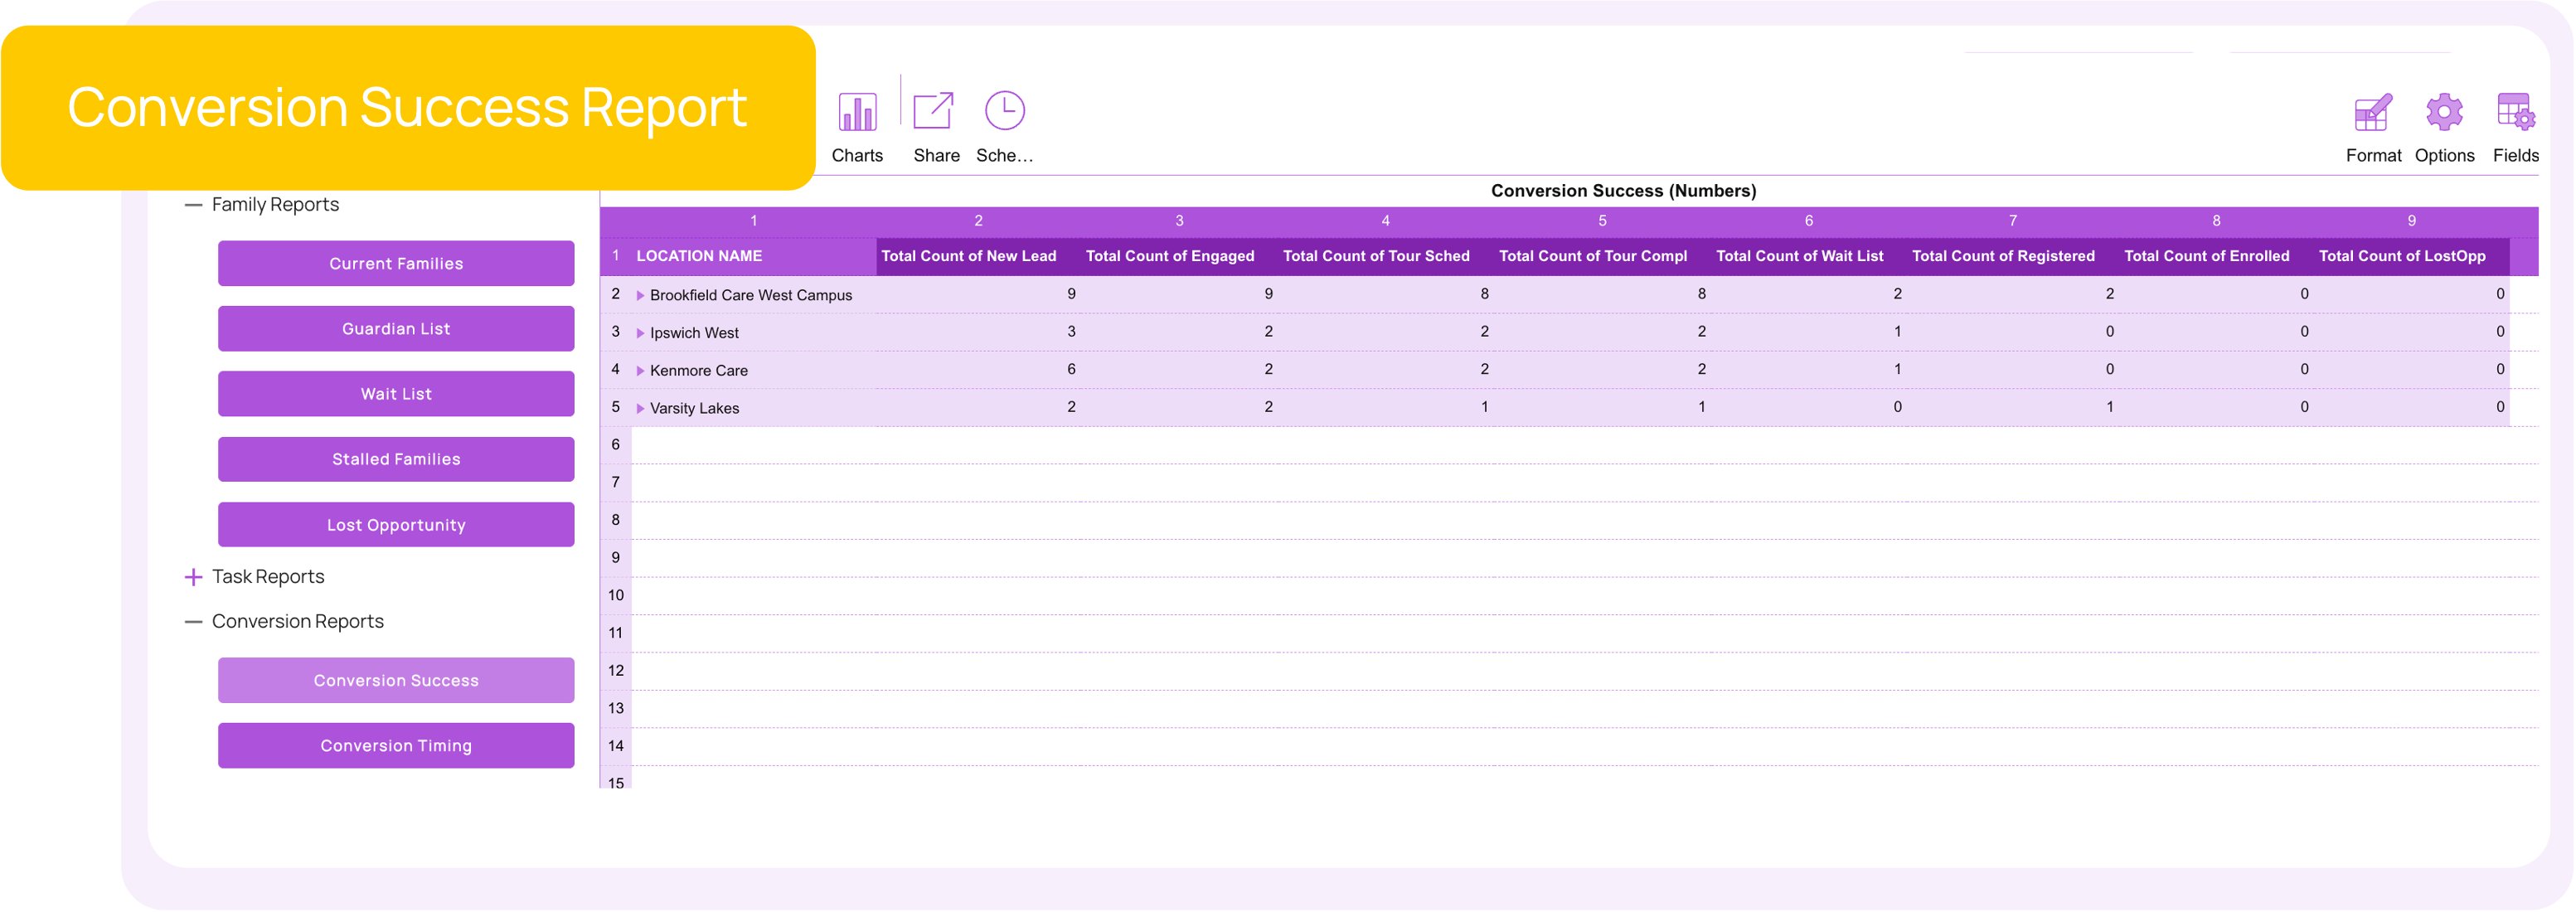Viewport: 2576px width, 912px height.
Task: Select row number 10
Action: tap(616, 596)
